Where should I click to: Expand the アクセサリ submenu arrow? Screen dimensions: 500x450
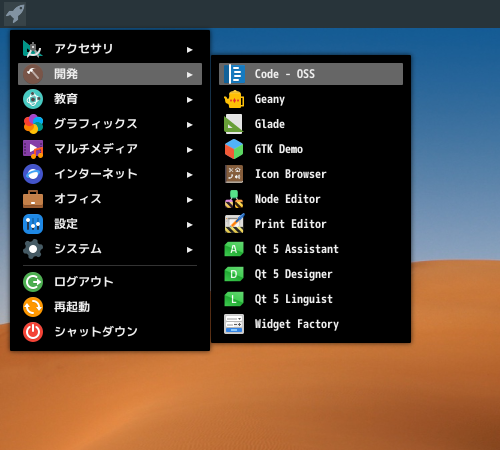(190, 50)
